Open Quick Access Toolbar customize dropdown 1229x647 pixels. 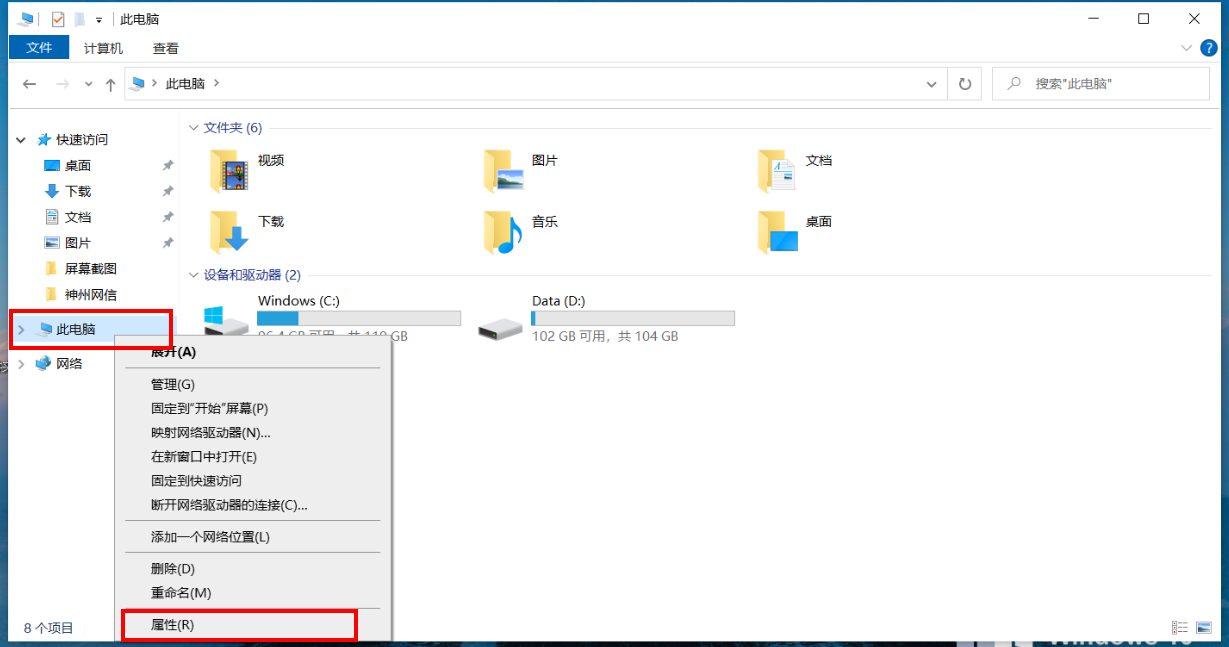coord(99,19)
